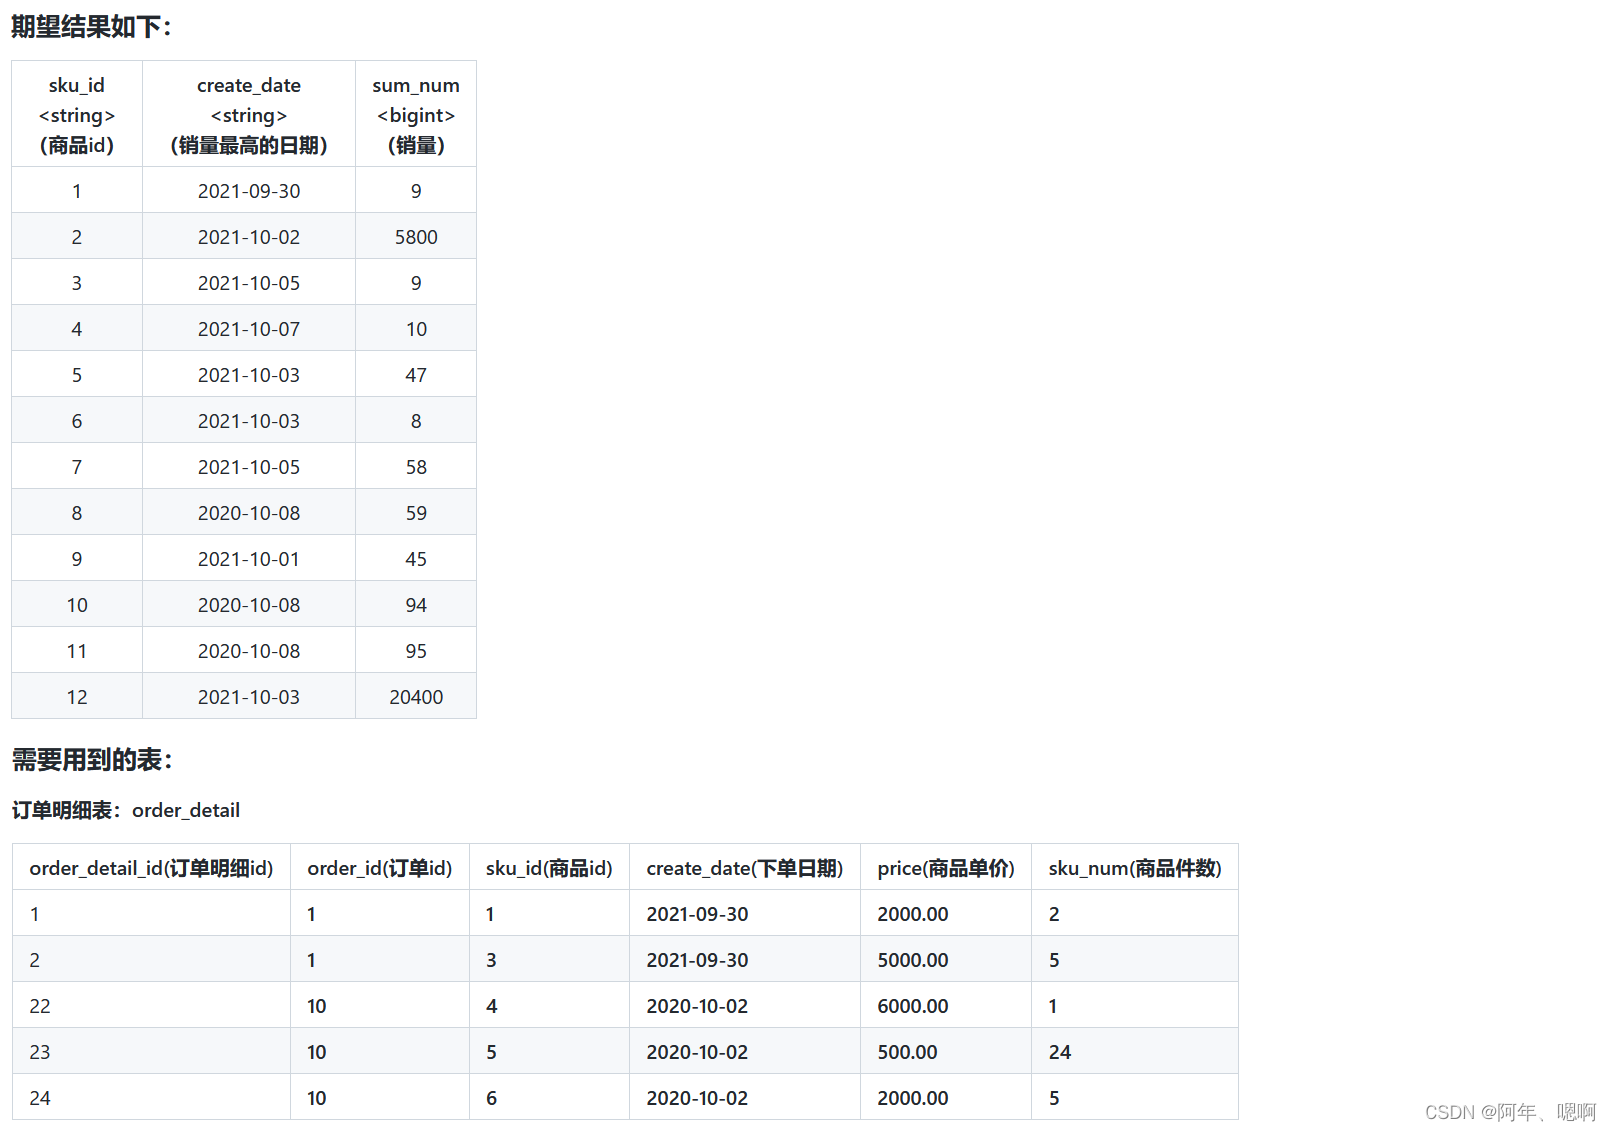Click the 'sku_num(商品件数)' column header
The width and height of the screenshot is (1612, 1131).
click(x=1135, y=868)
